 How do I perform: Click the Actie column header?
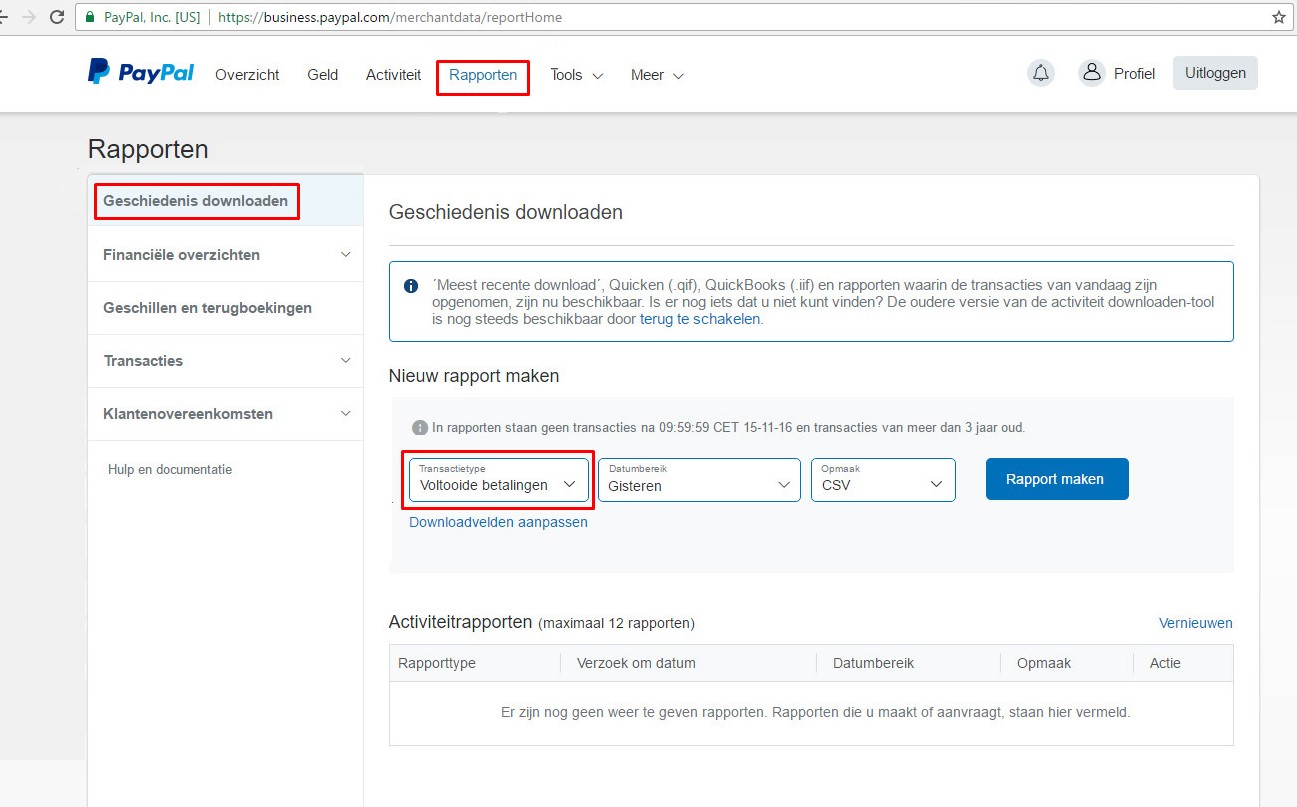(1165, 663)
